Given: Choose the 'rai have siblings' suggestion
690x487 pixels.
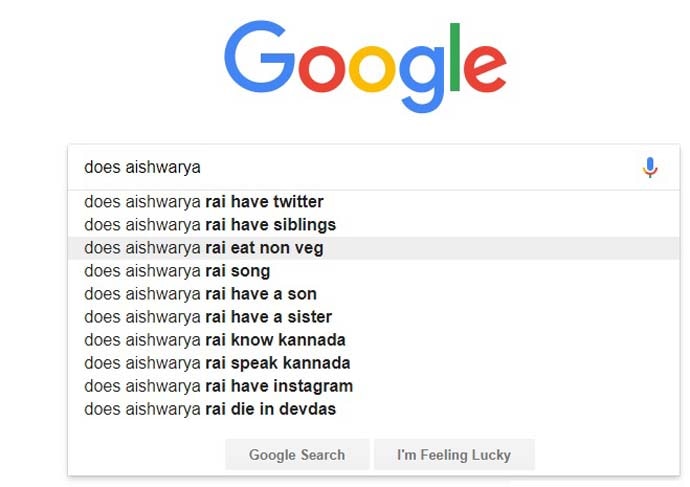Looking at the screenshot, I should click(x=210, y=225).
